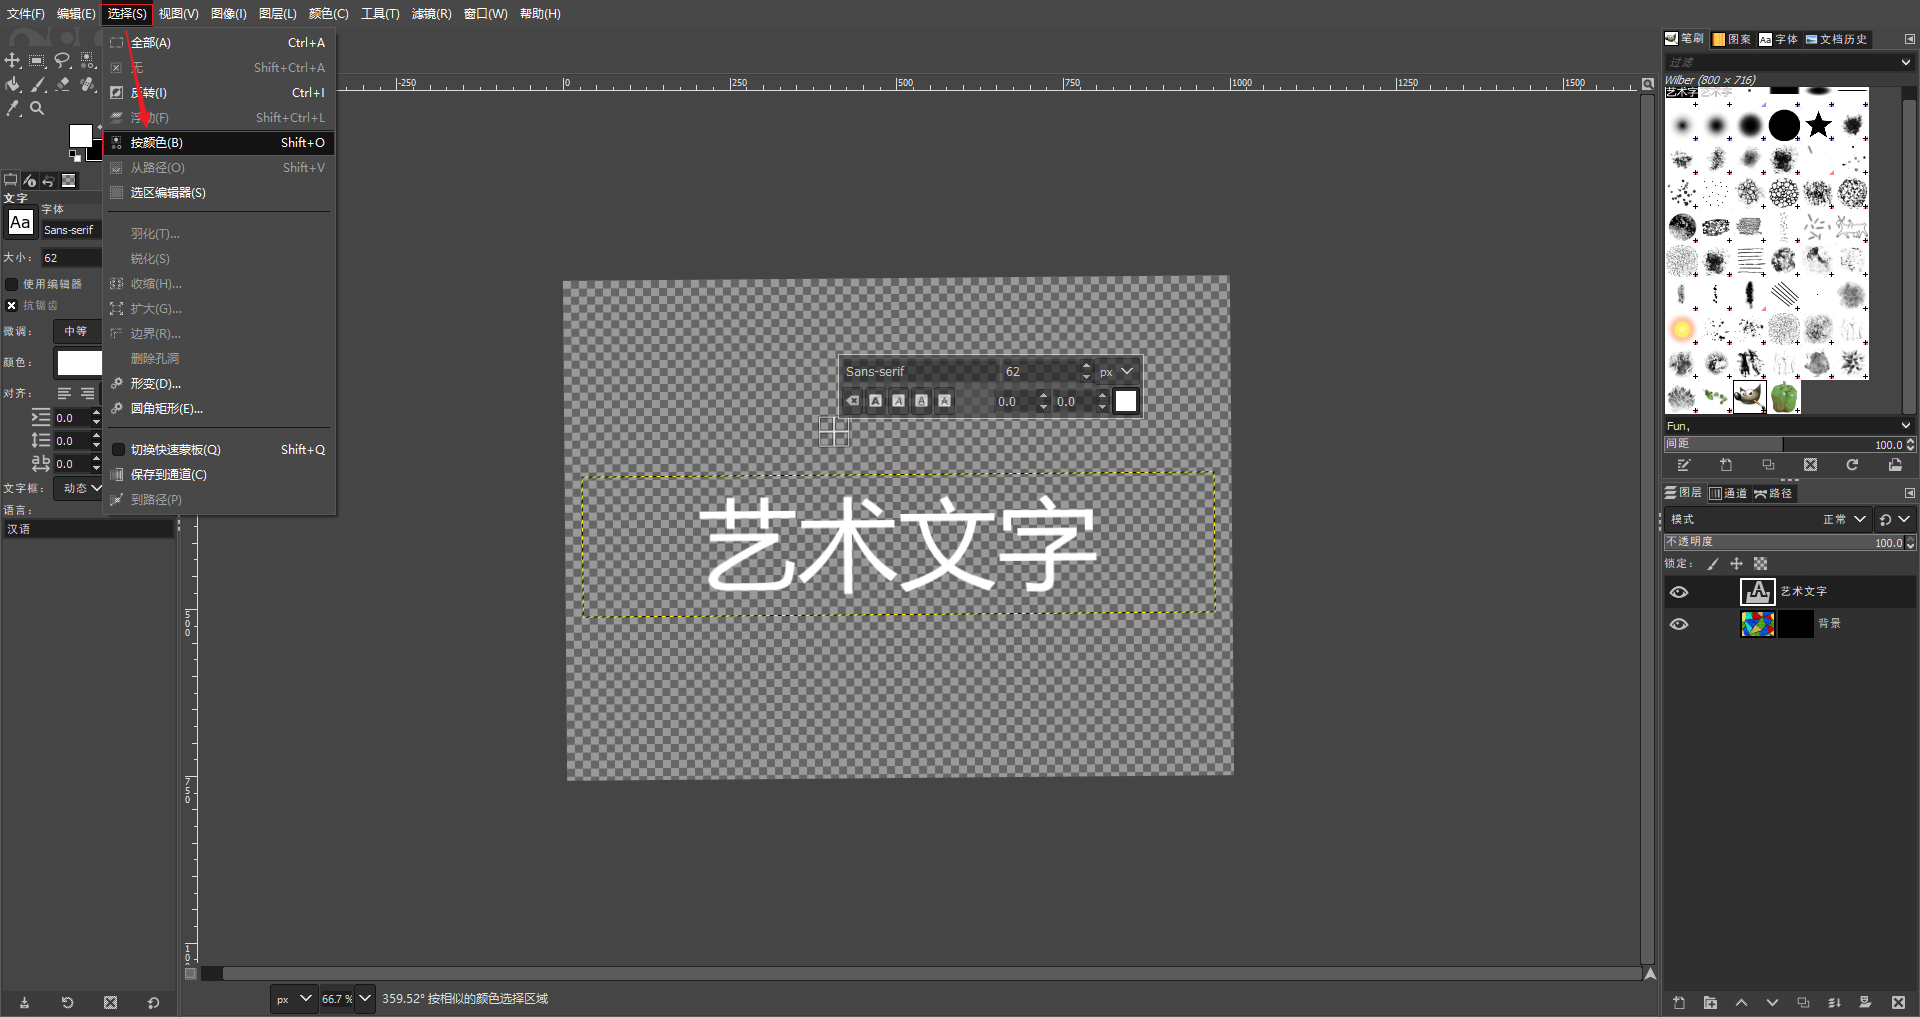Open the 滤镜(R) menu
1920x1017 pixels.
click(x=431, y=14)
